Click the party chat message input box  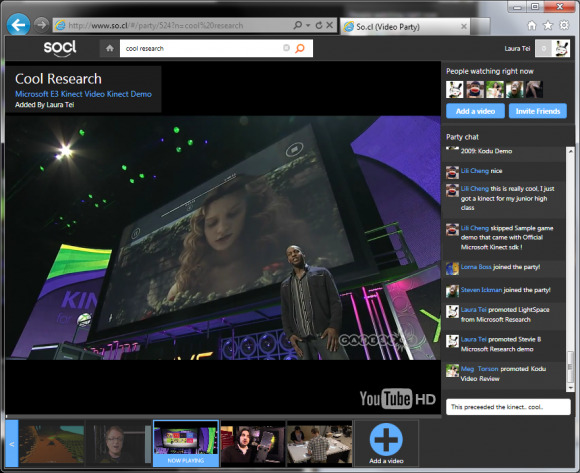(508, 407)
